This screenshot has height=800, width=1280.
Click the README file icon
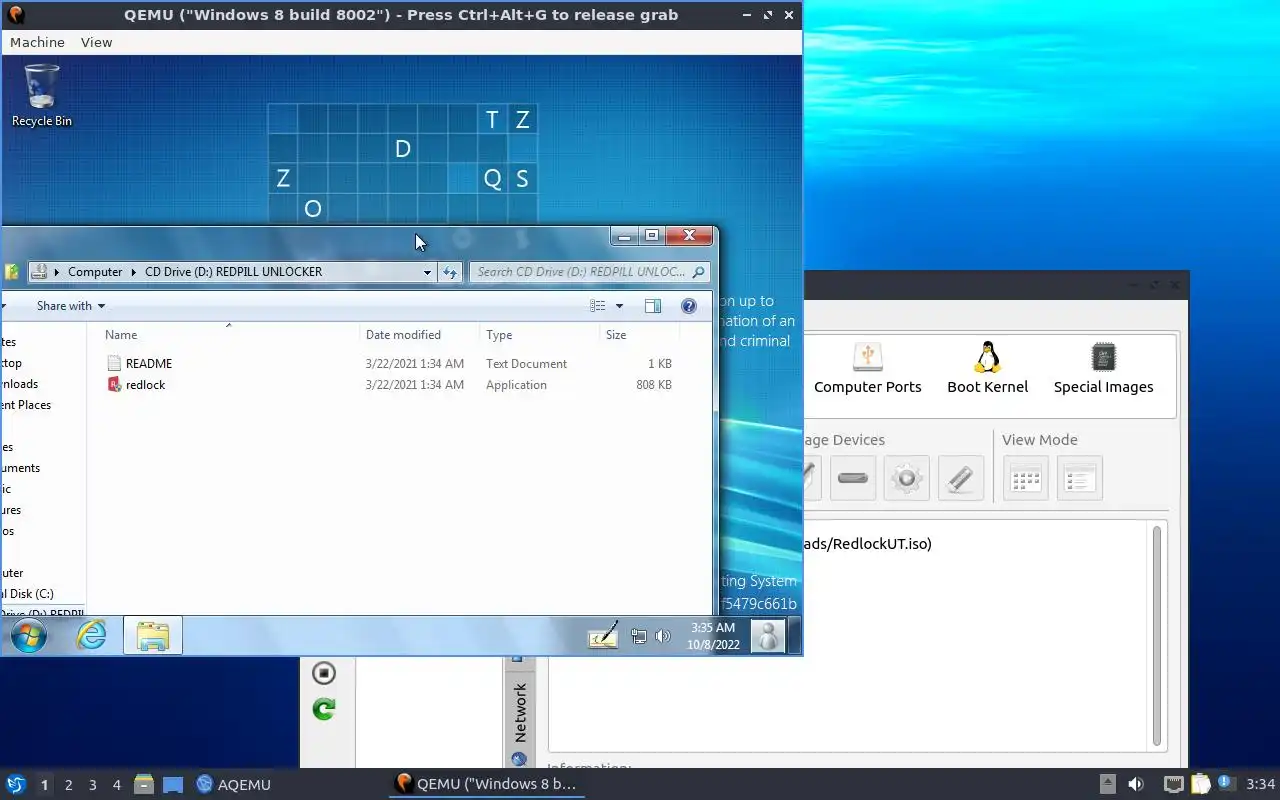114,364
